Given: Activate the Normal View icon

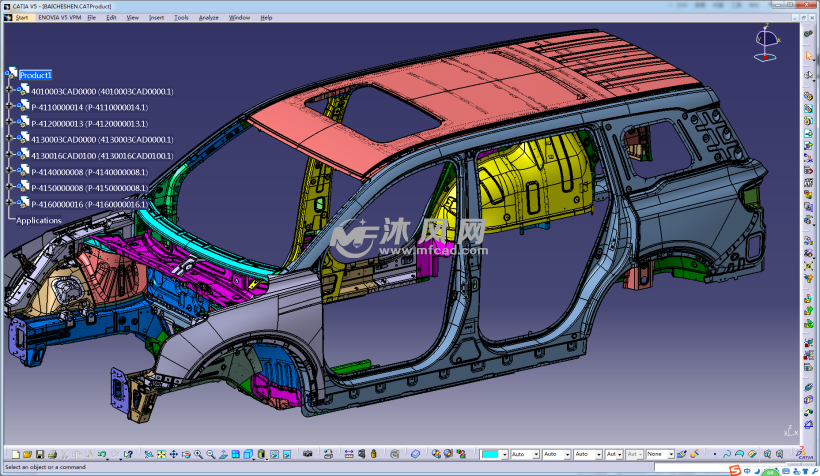Looking at the screenshot, I should tap(223, 455).
